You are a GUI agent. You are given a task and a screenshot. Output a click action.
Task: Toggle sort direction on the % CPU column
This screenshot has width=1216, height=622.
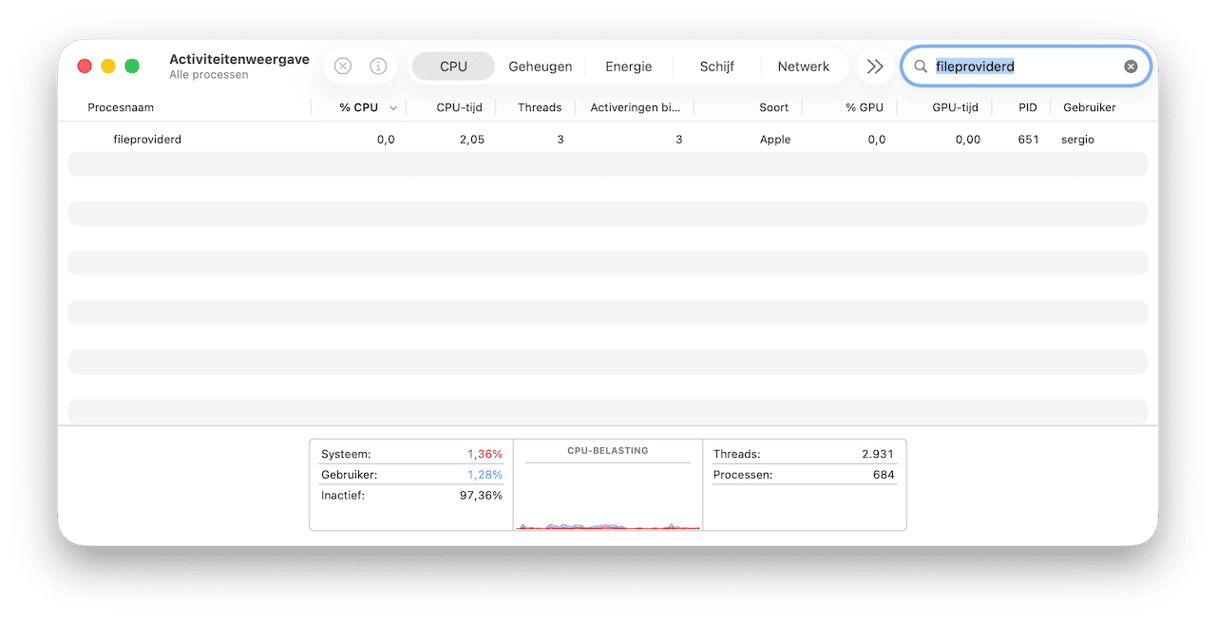coord(361,107)
